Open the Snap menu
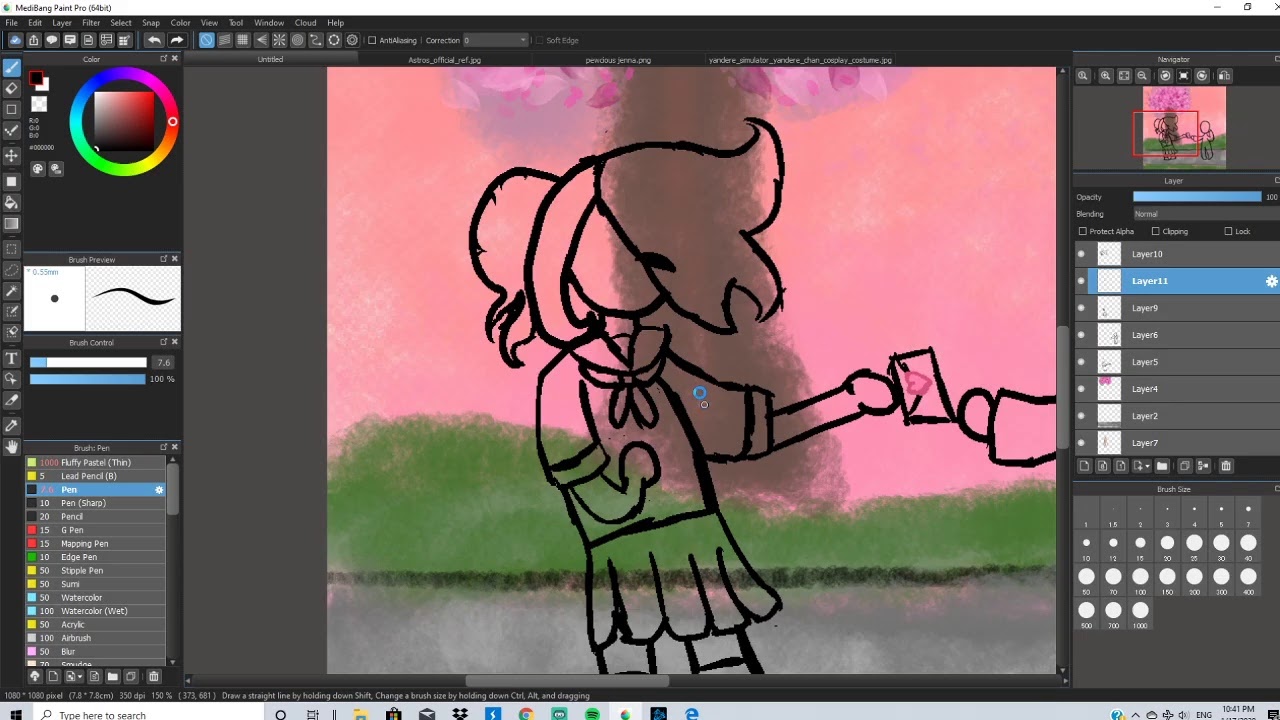Image resolution: width=1280 pixels, height=720 pixels. point(151,22)
